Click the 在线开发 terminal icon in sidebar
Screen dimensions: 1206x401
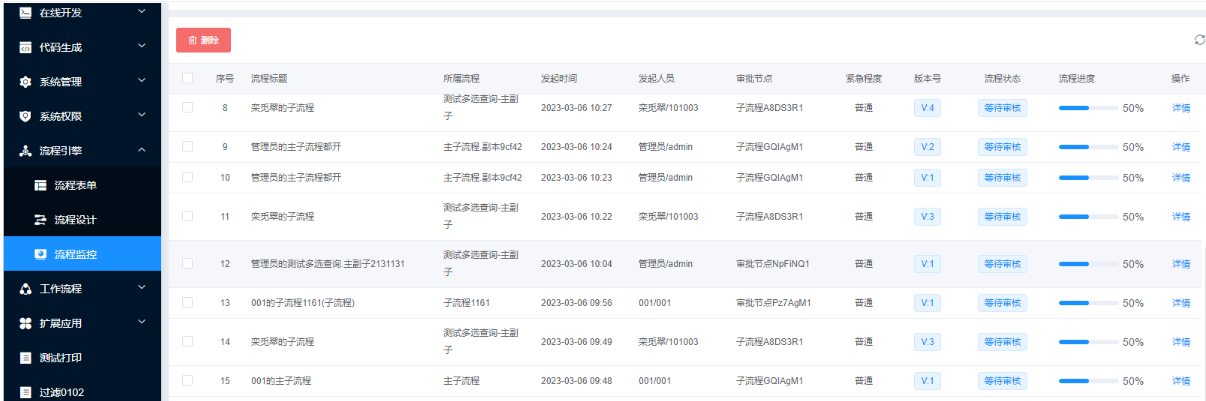tap(26, 12)
